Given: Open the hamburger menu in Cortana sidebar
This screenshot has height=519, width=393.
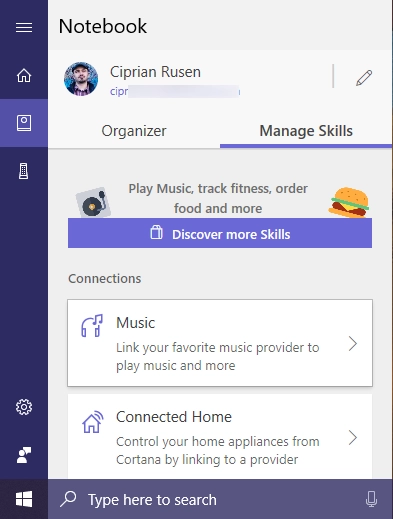Looking at the screenshot, I should [x=24, y=27].
